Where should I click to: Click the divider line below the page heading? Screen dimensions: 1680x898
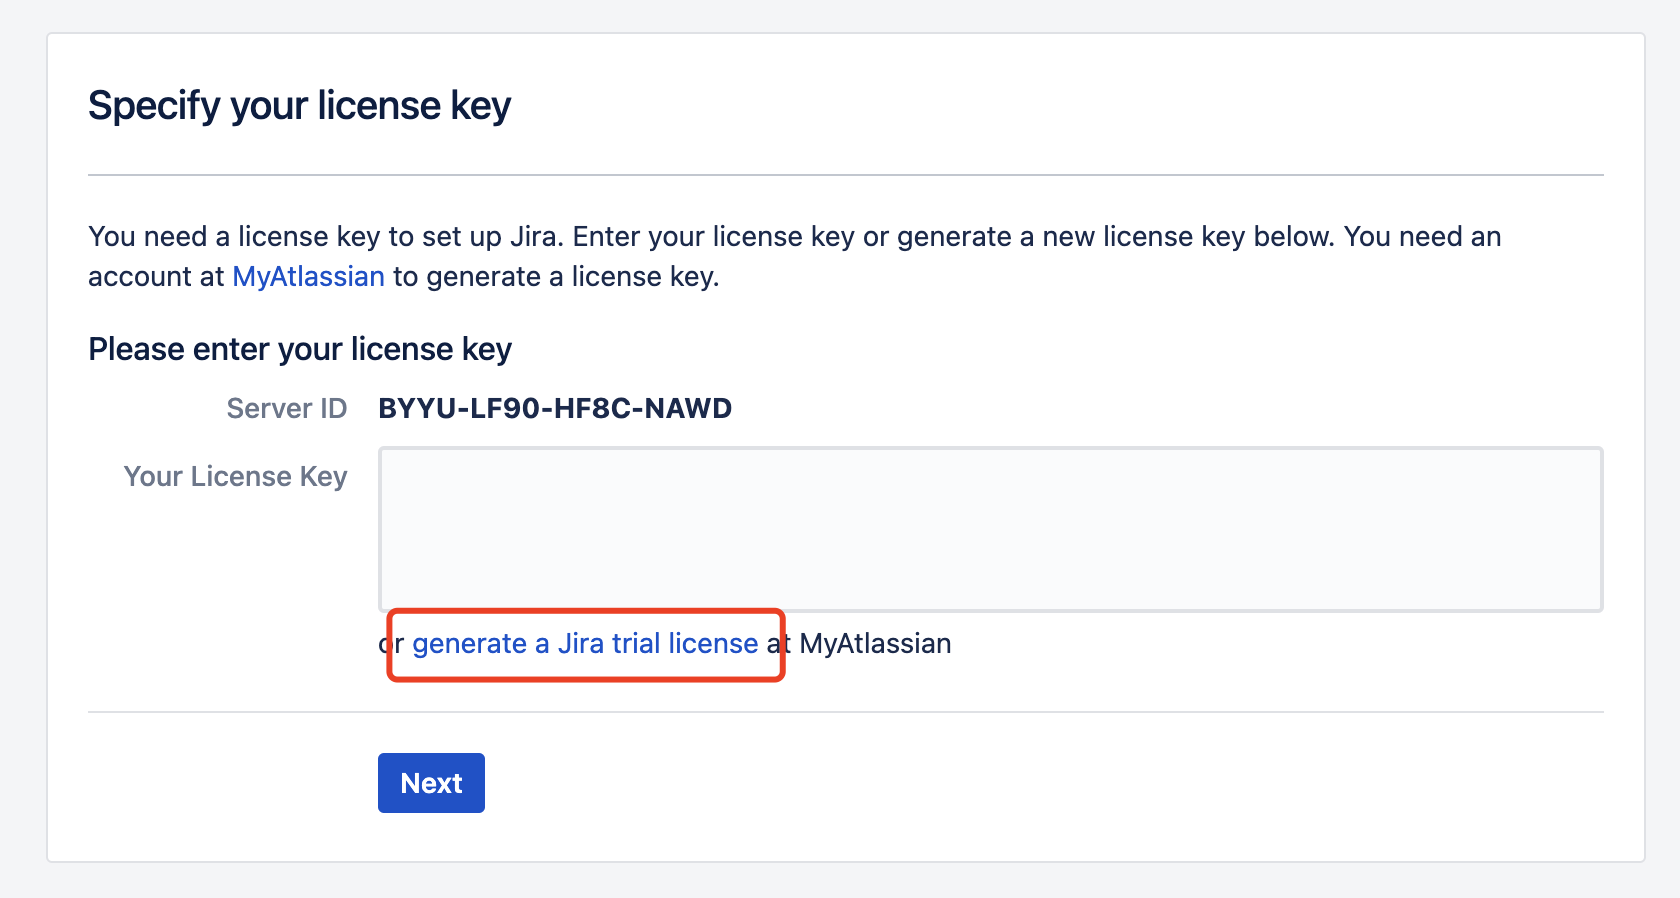pos(845,175)
